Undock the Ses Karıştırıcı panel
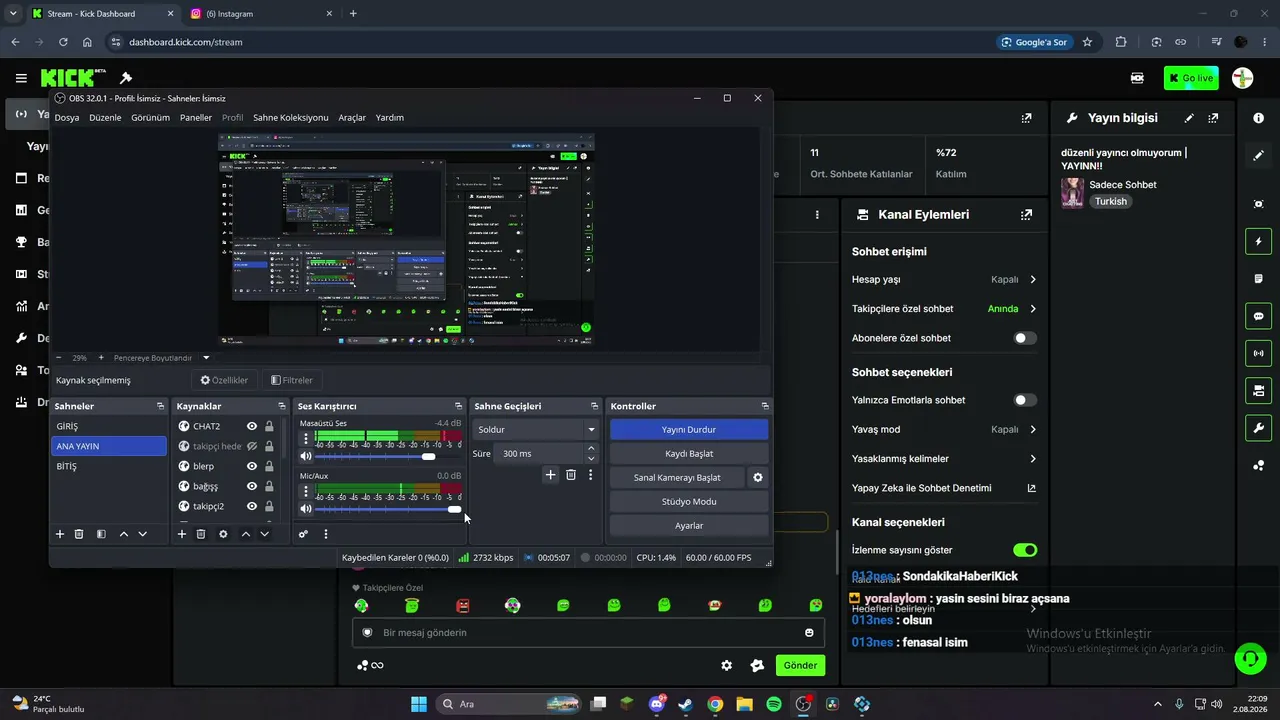1280x720 pixels. [x=459, y=406]
